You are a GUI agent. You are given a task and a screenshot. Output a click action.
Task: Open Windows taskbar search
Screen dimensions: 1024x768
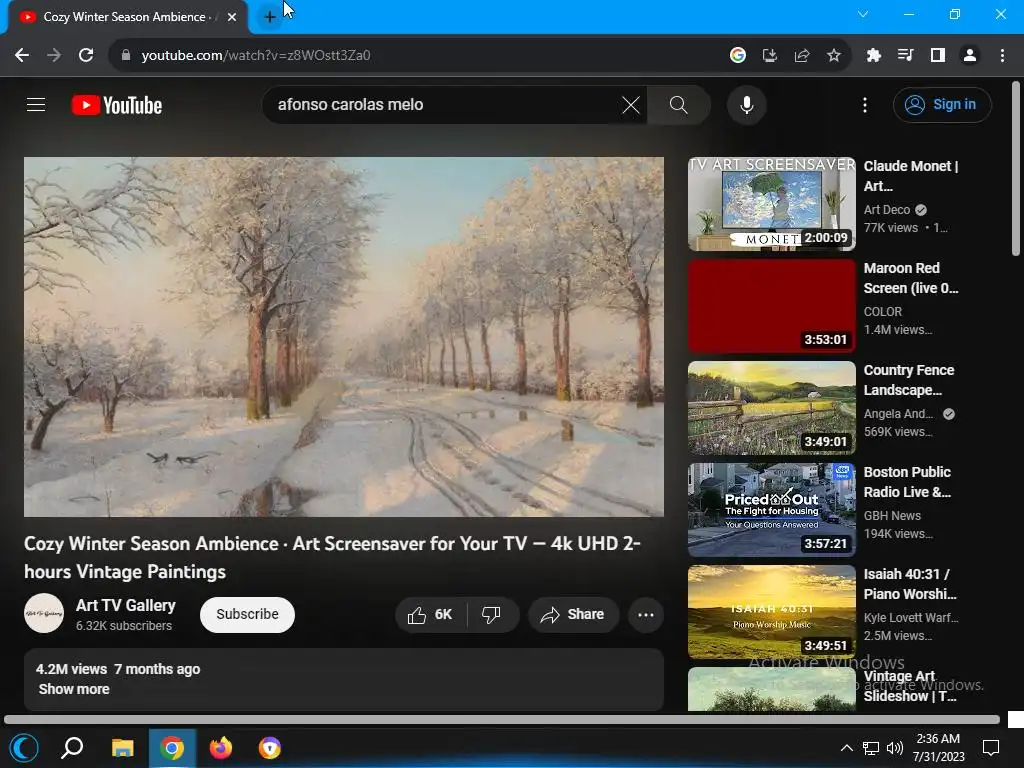72,748
